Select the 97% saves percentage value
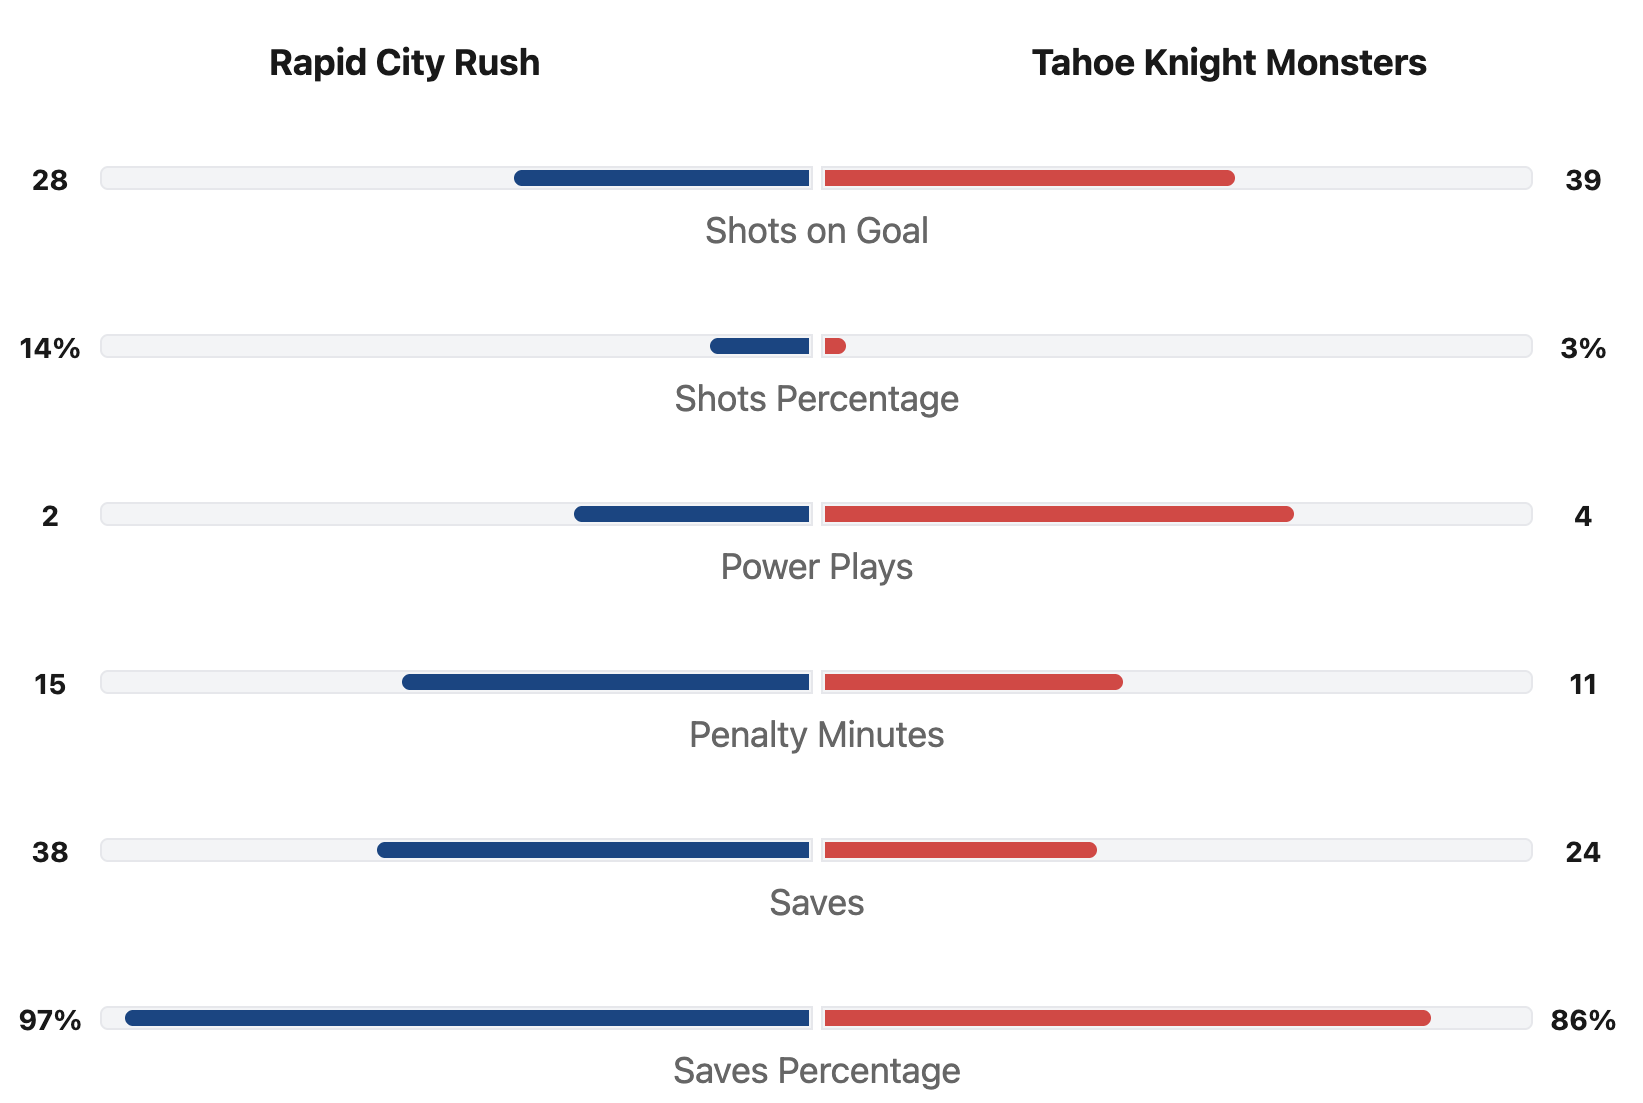This screenshot has height=1103, width=1643. [50, 1021]
